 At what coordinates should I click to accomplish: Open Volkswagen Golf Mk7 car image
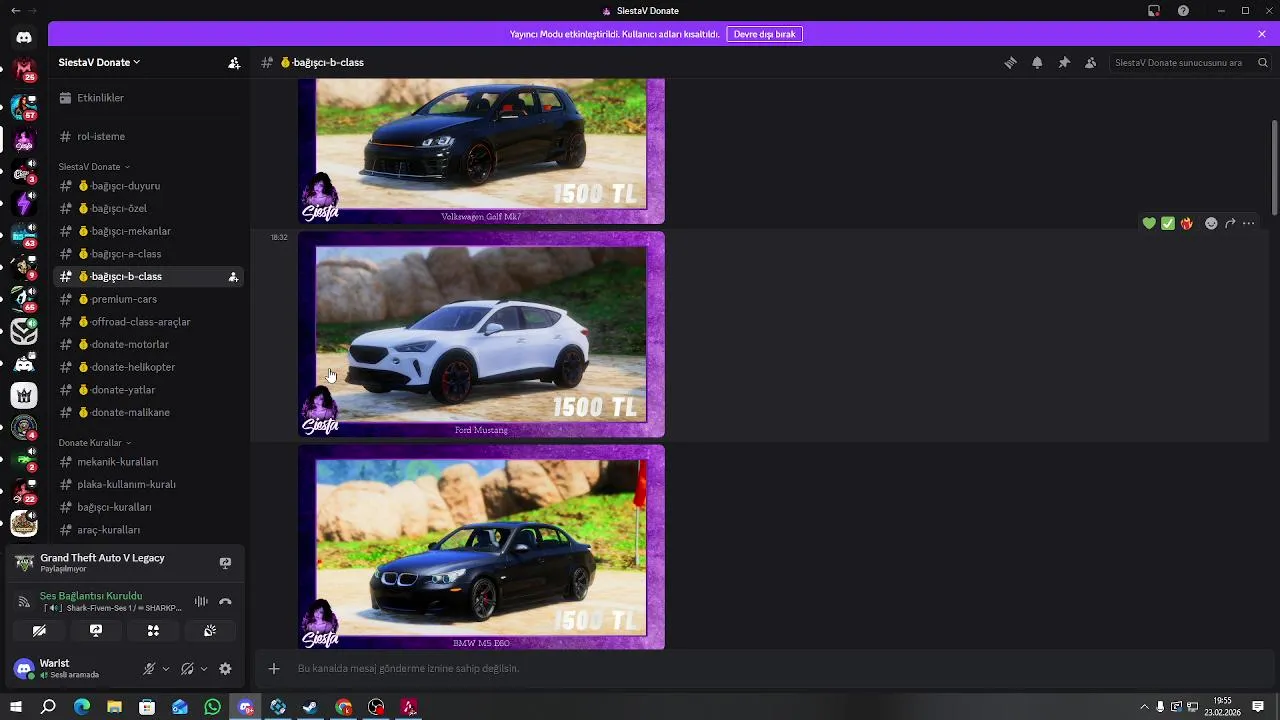point(481,151)
